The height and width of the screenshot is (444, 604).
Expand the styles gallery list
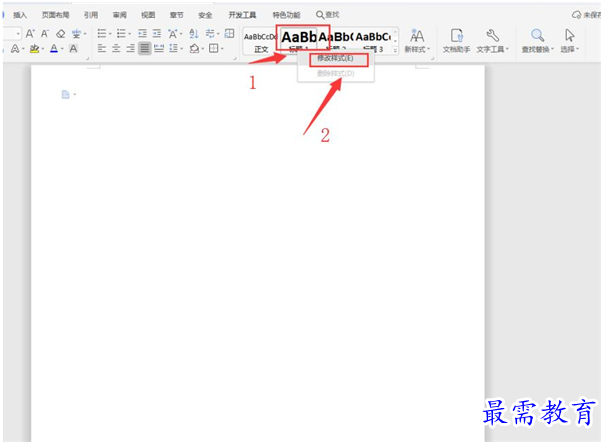395,50
